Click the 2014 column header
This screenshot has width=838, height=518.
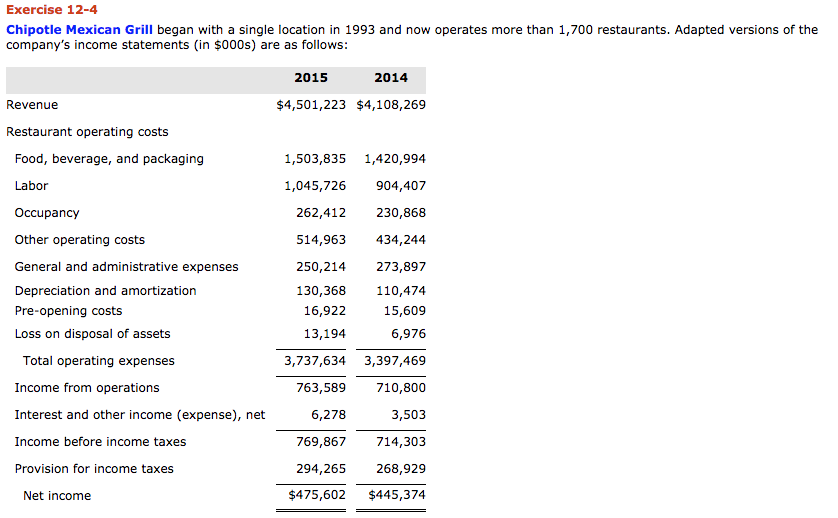tap(391, 78)
